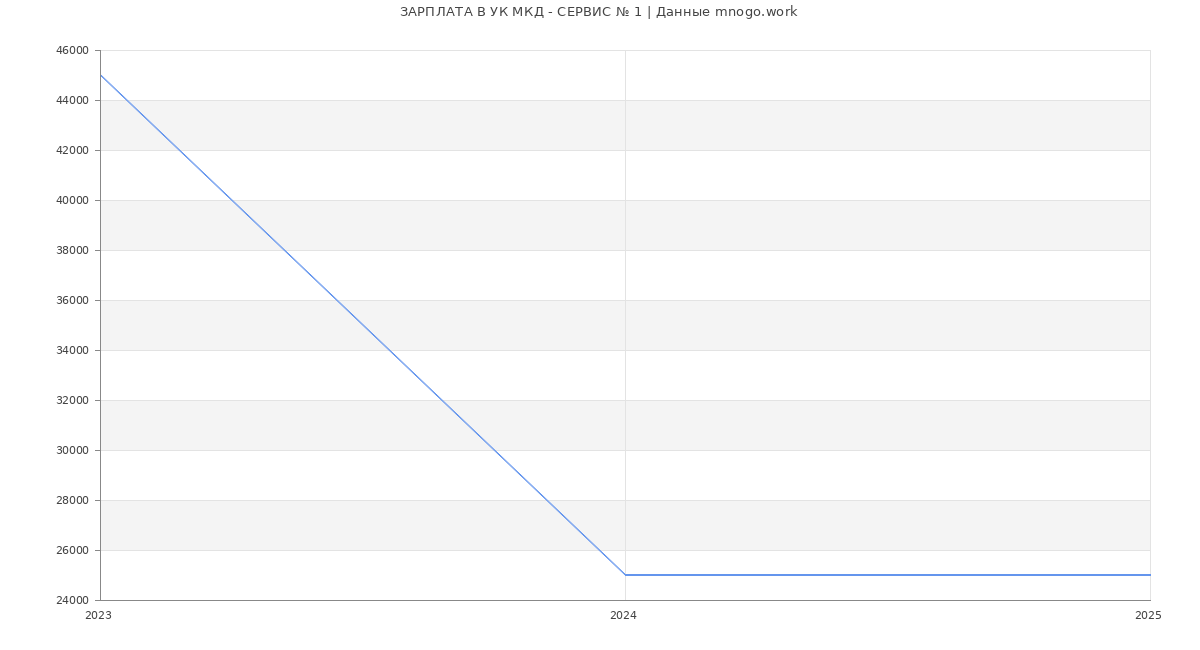Click the 36000 y-axis label
This screenshot has height=650, width=1200.
pyautogui.click(x=74, y=301)
